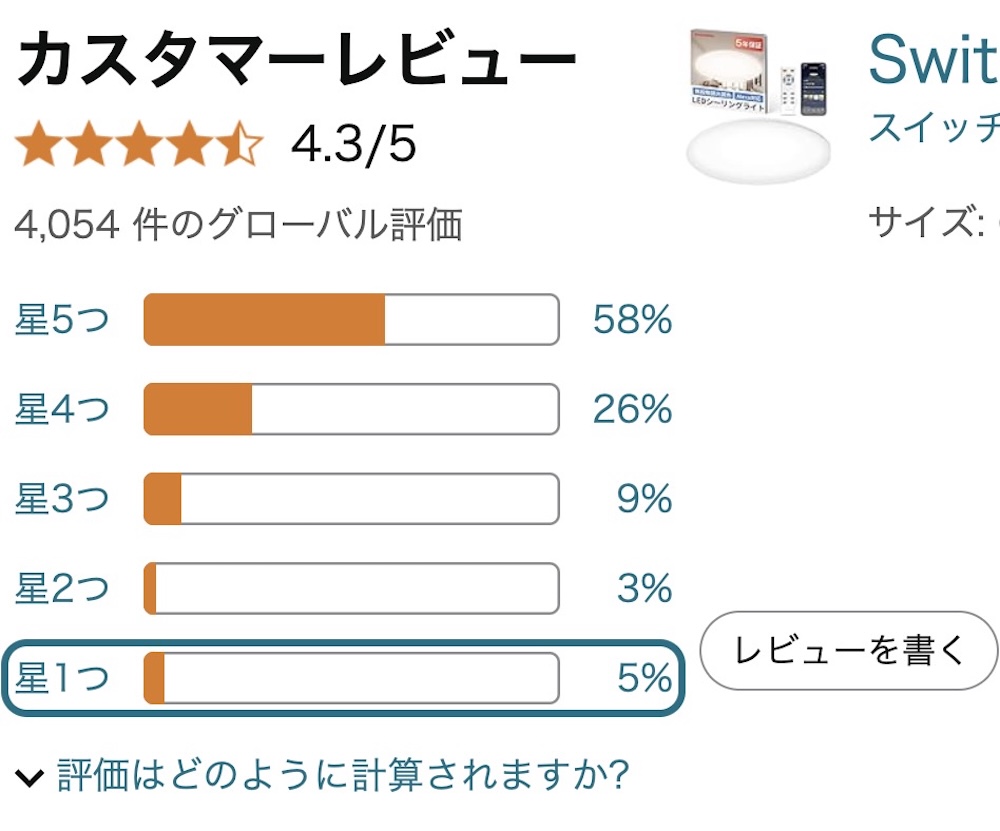Click the 星5つ rating filter link
Image resolution: width=1000 pixels, height=831 pixels.
click(61, 321)
